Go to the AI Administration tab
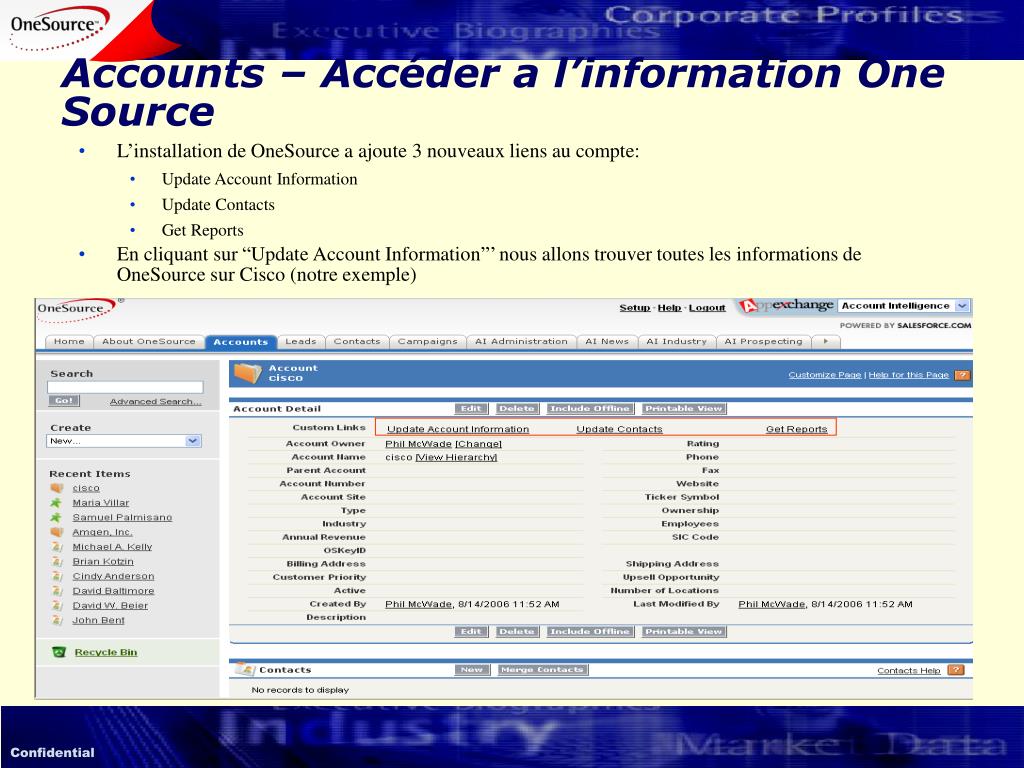The width and height of the screenshot is (1024, 768). (x=521, y=341)
